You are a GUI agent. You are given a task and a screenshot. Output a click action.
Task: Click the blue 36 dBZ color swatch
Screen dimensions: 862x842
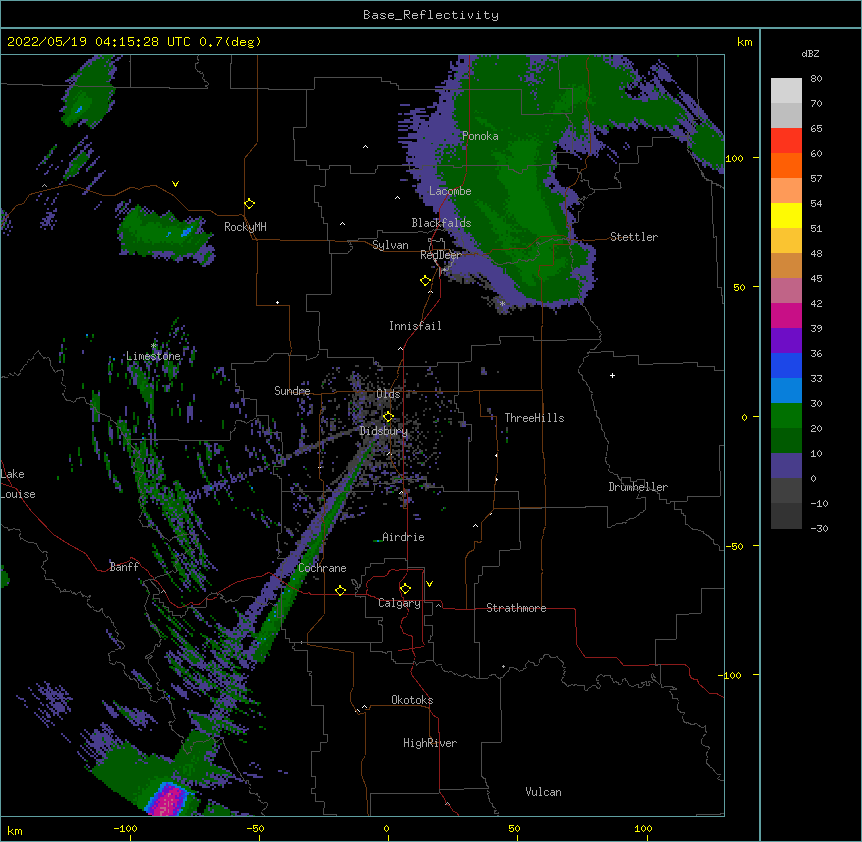tap(786, 365)
